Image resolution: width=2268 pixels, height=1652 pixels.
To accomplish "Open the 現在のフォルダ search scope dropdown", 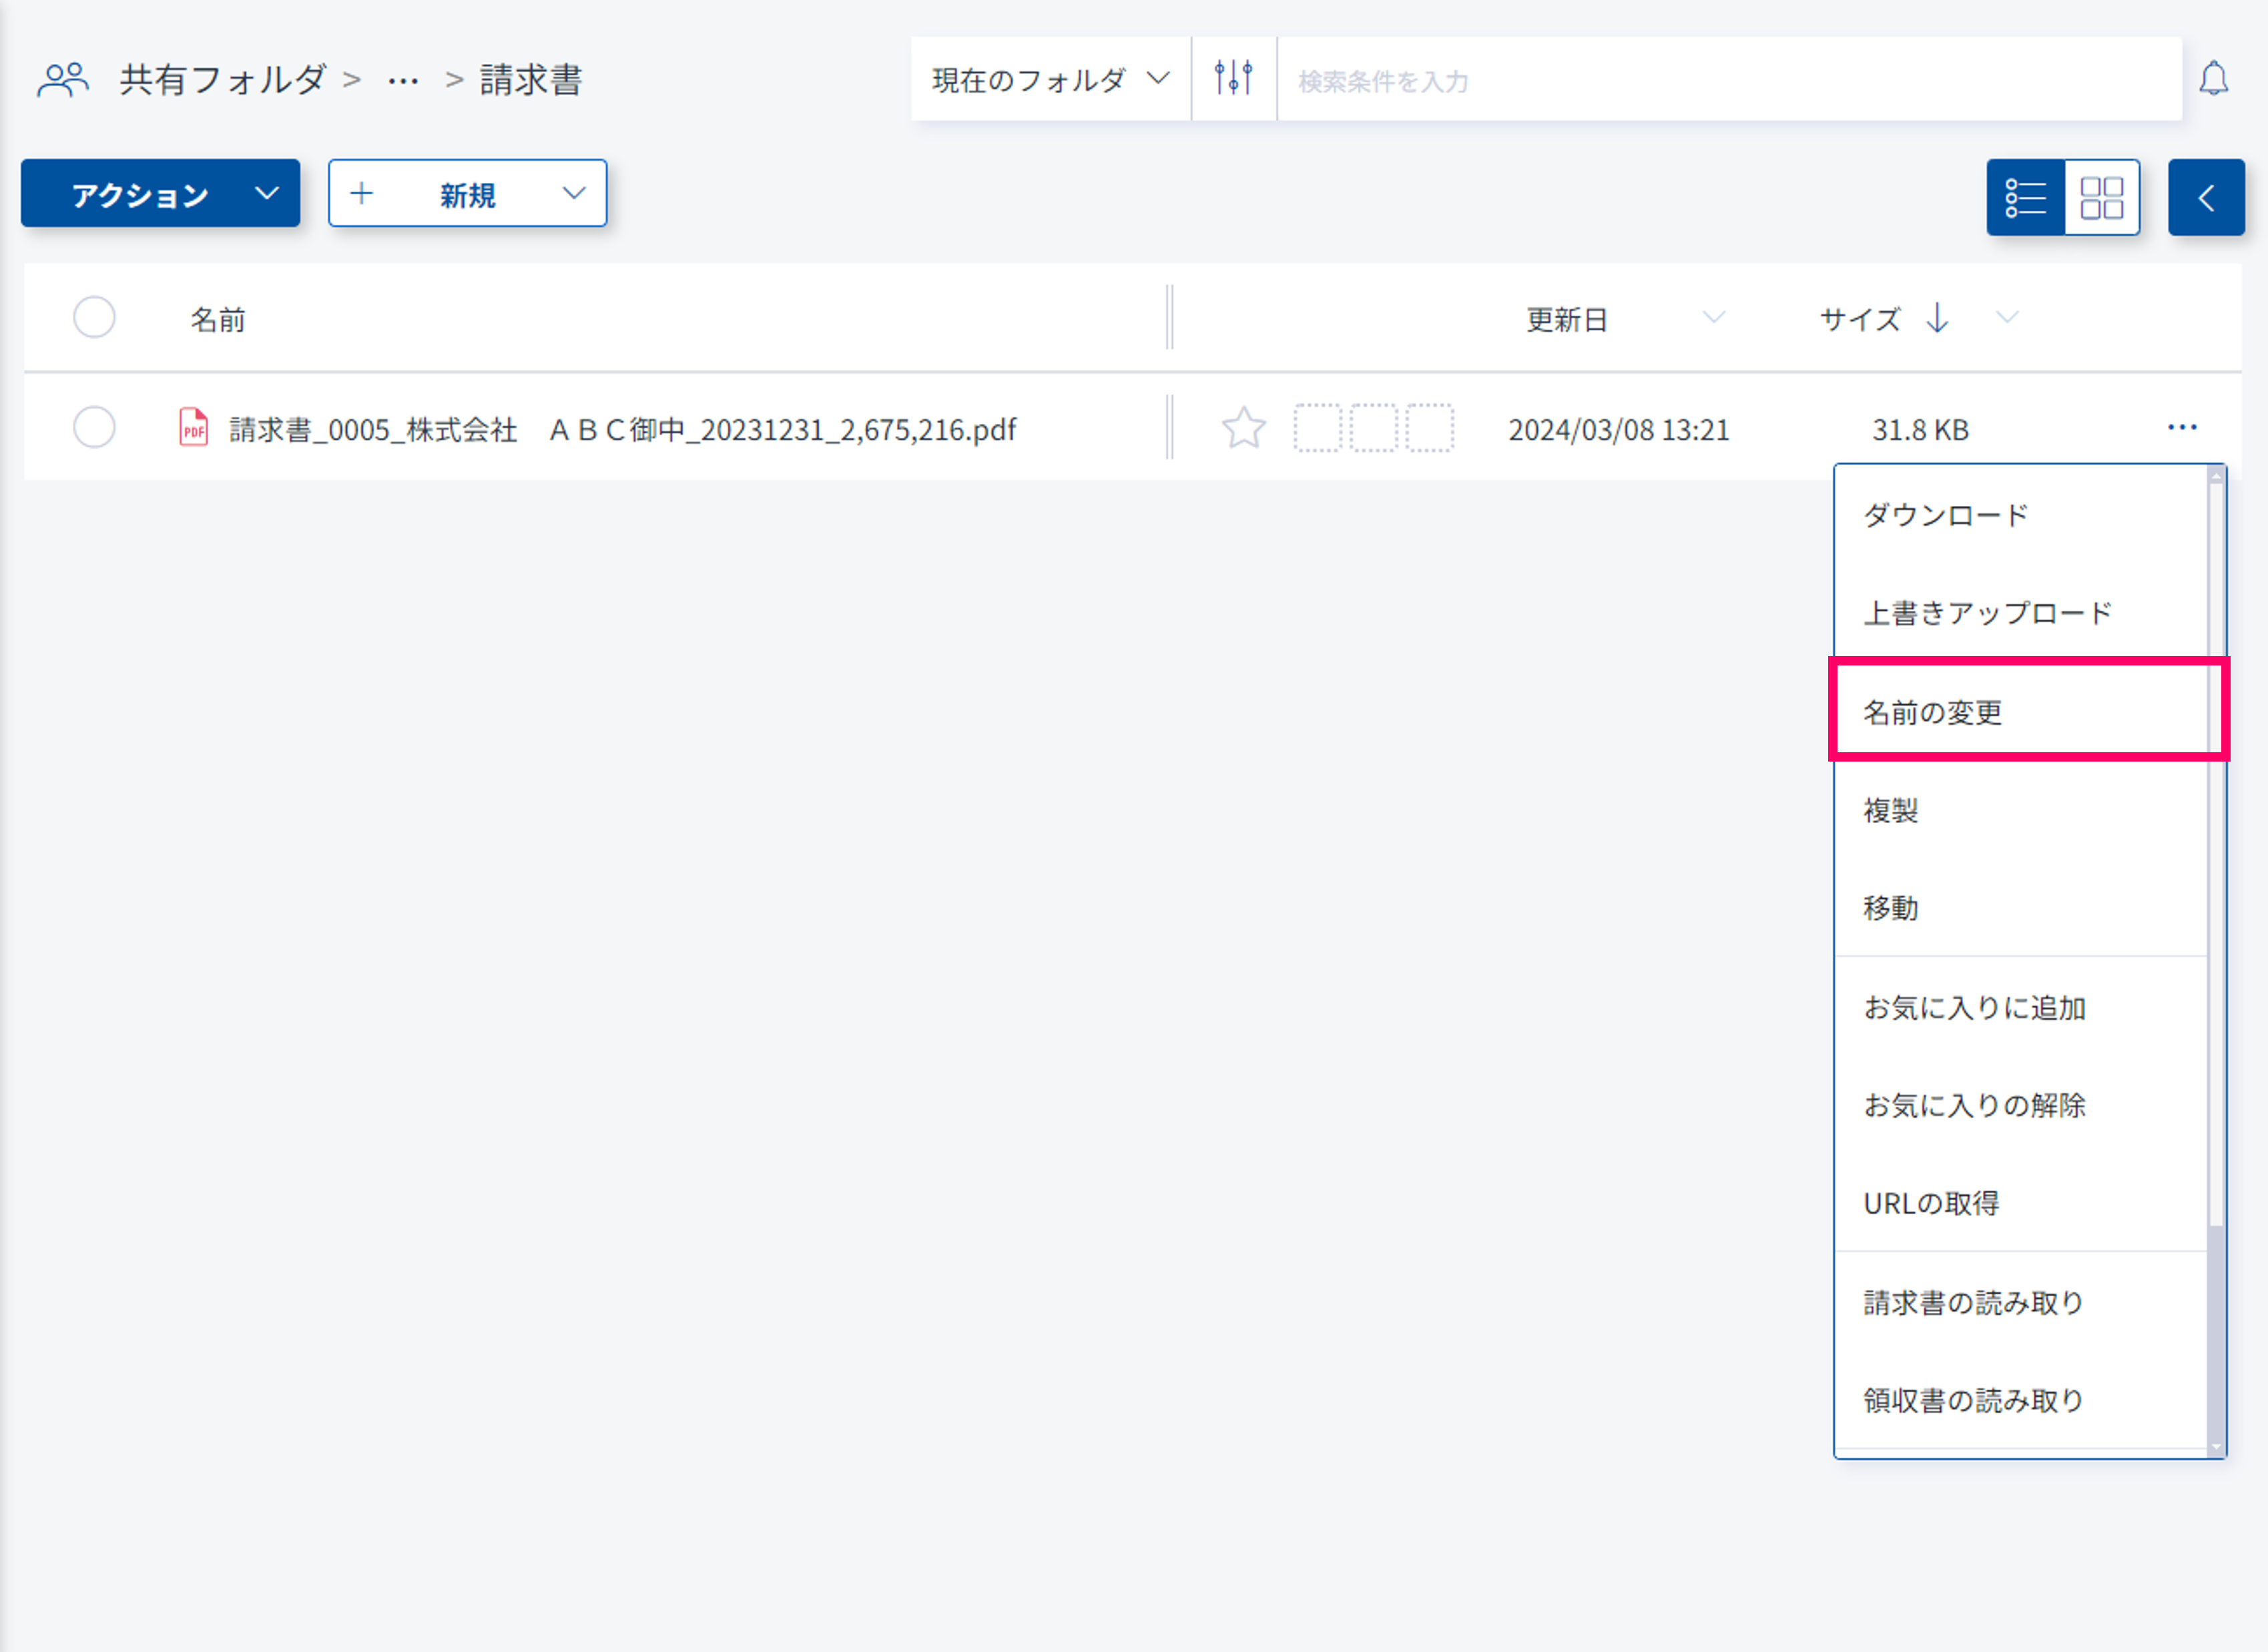I will click(x=1049, y=79).
